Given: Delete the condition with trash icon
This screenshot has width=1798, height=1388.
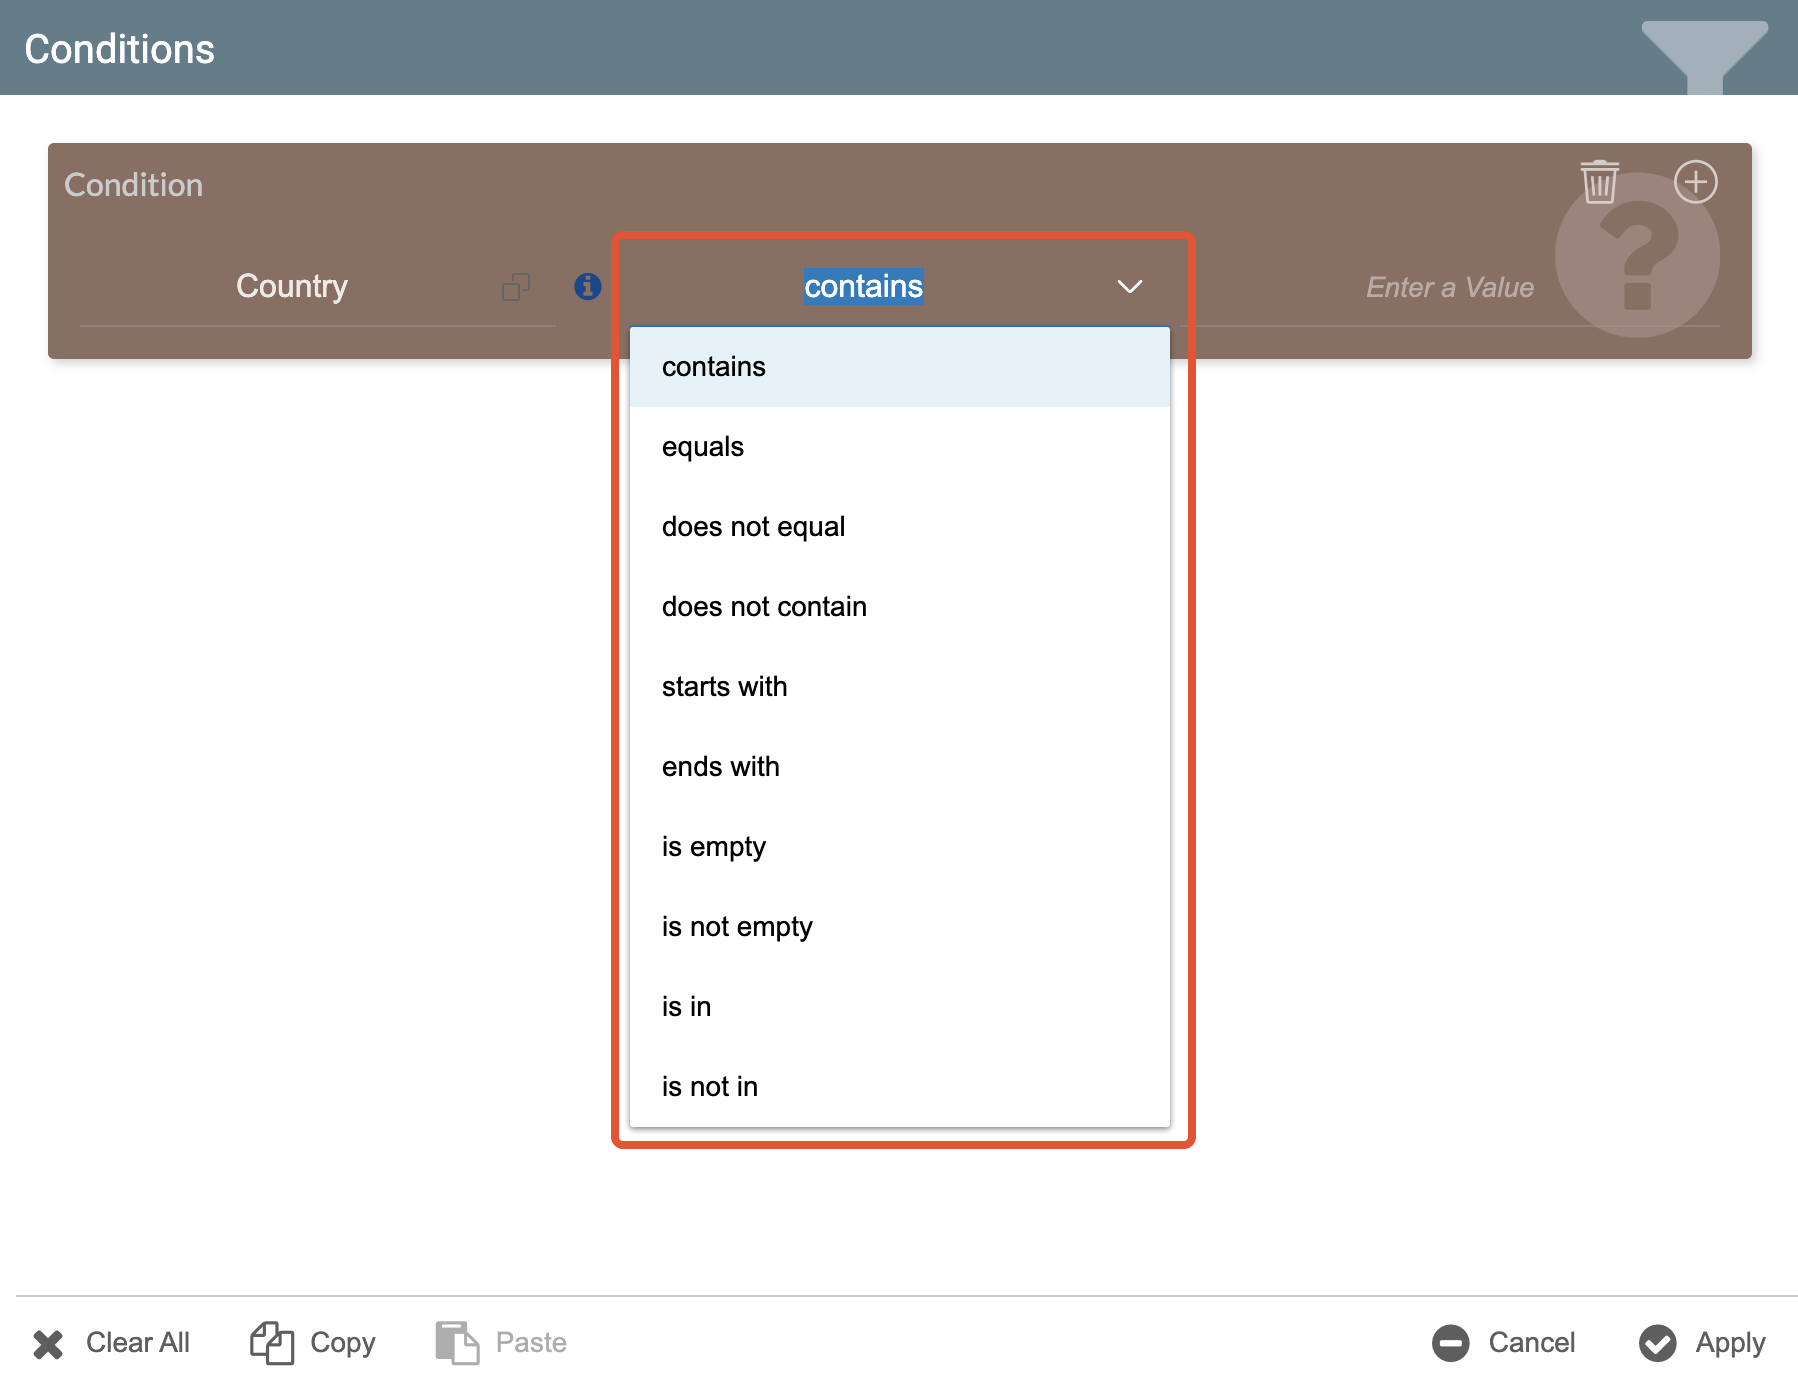Looking at the screenshot, I should [x=1599, y=182].
